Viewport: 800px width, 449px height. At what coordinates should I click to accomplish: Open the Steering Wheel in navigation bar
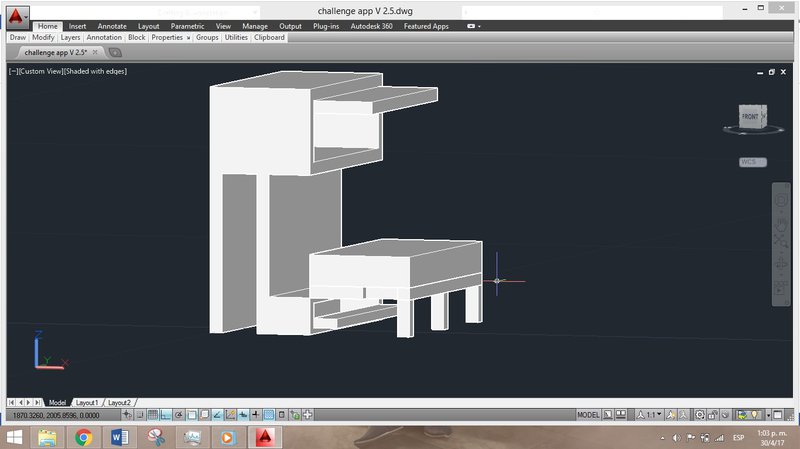point(782,199)
